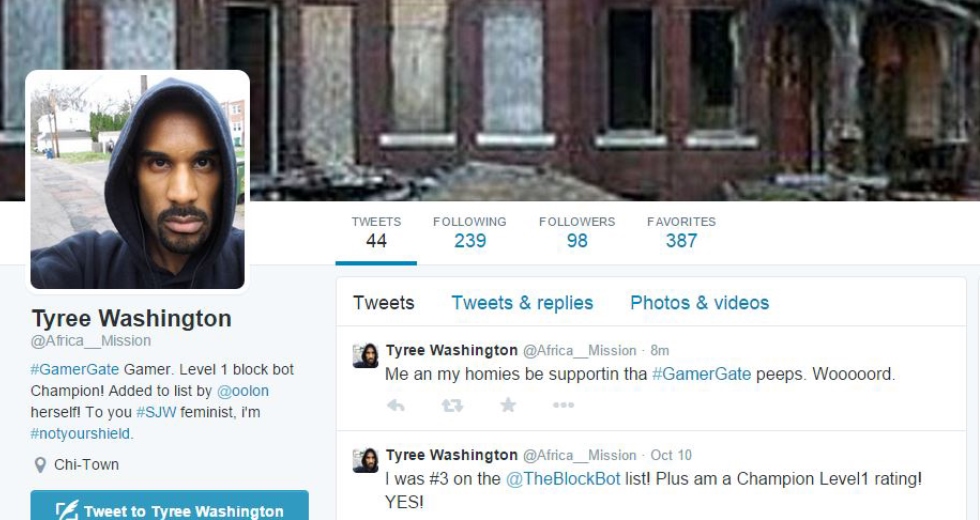Open the @oolon mention in bio
The height and width of the screenshot is (520, 980).
tap(242, 391)
